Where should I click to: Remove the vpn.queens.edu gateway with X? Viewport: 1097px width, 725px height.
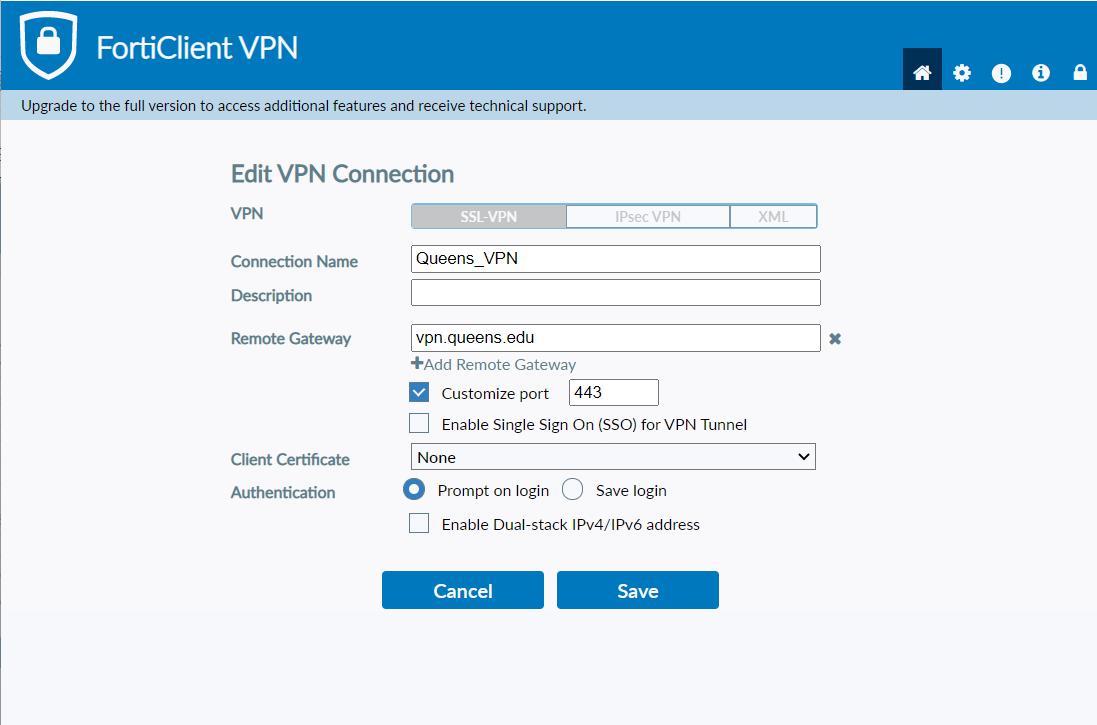tap(835, 339)
